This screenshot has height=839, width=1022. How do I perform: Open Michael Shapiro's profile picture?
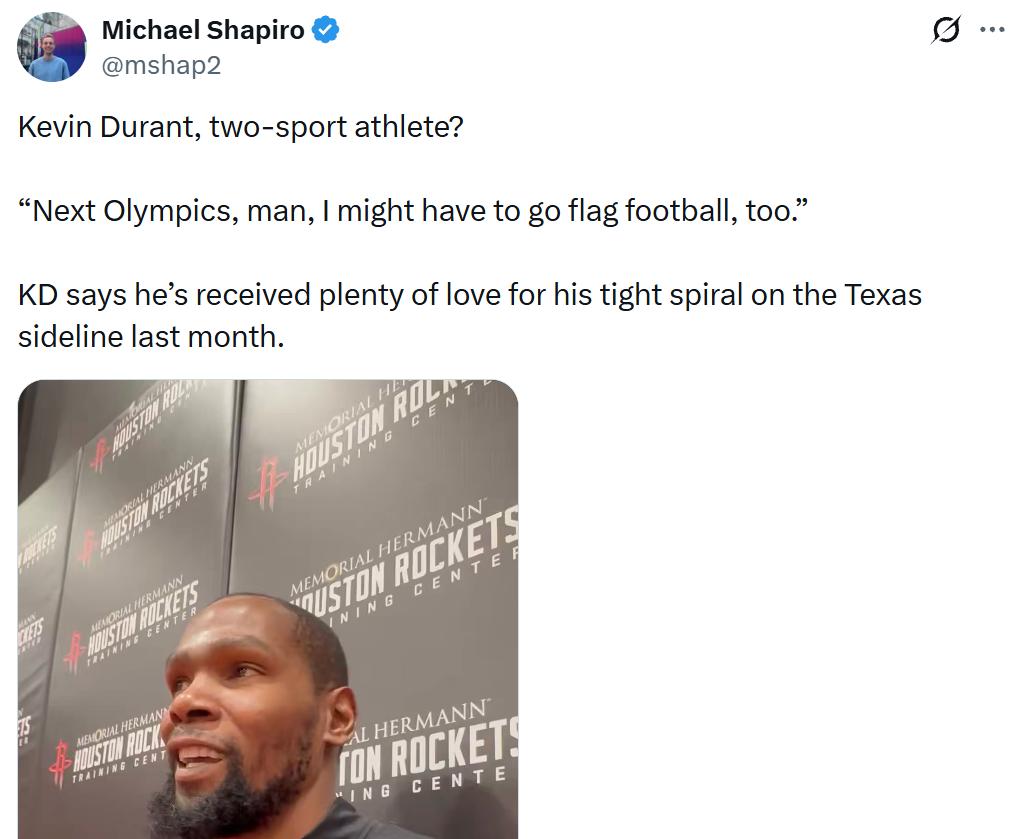coord(51,47)
